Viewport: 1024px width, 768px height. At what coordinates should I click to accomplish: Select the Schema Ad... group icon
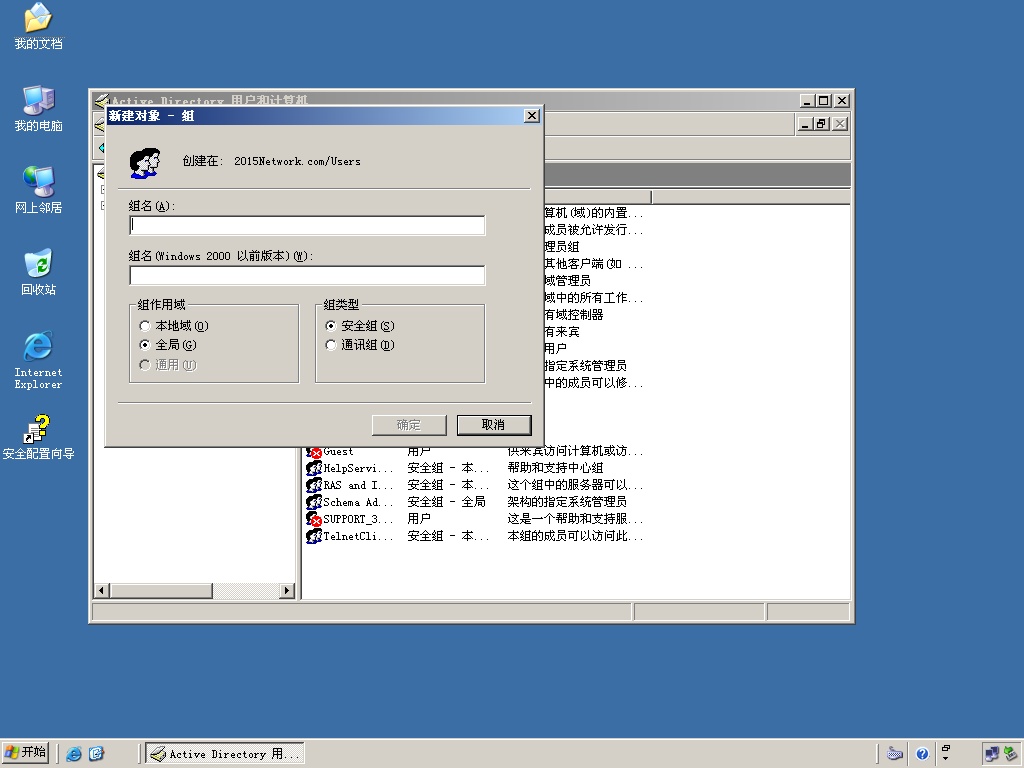pyautogui.click(x=314, y=502)
